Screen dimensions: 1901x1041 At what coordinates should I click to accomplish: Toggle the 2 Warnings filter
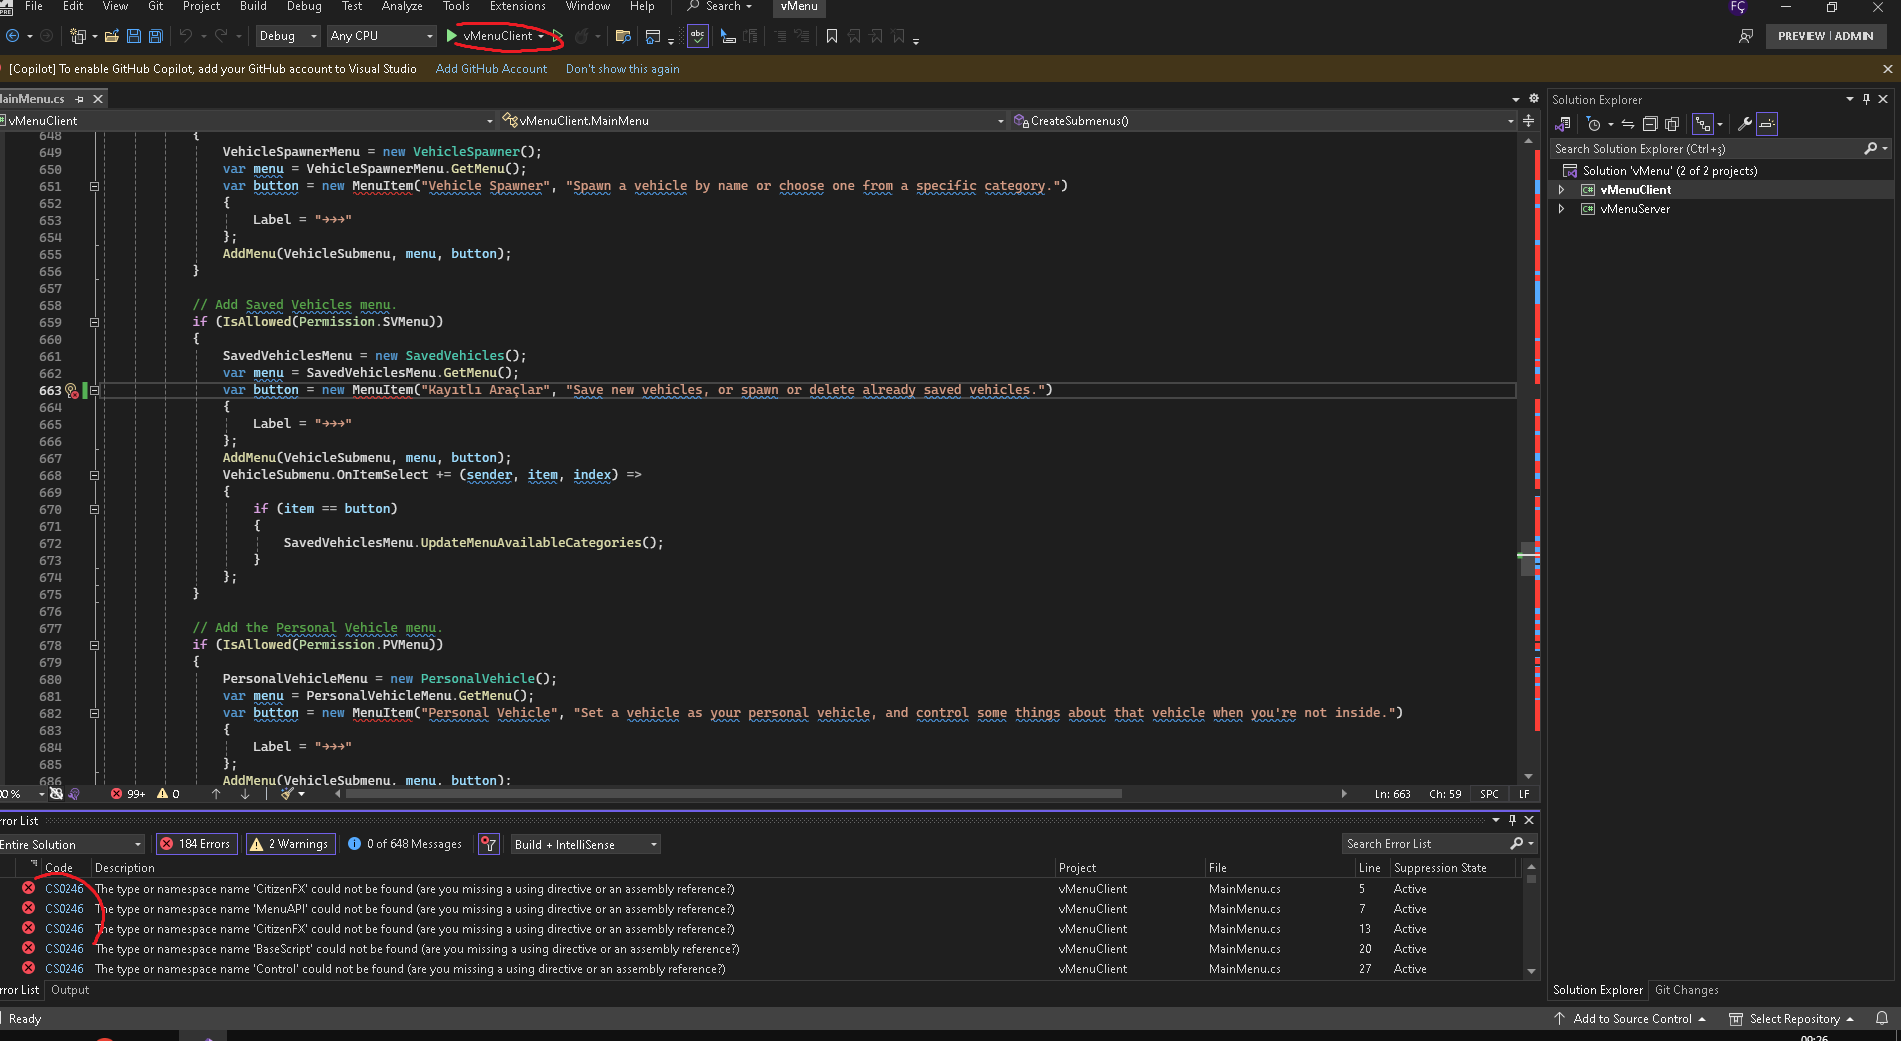click(289, 844)
